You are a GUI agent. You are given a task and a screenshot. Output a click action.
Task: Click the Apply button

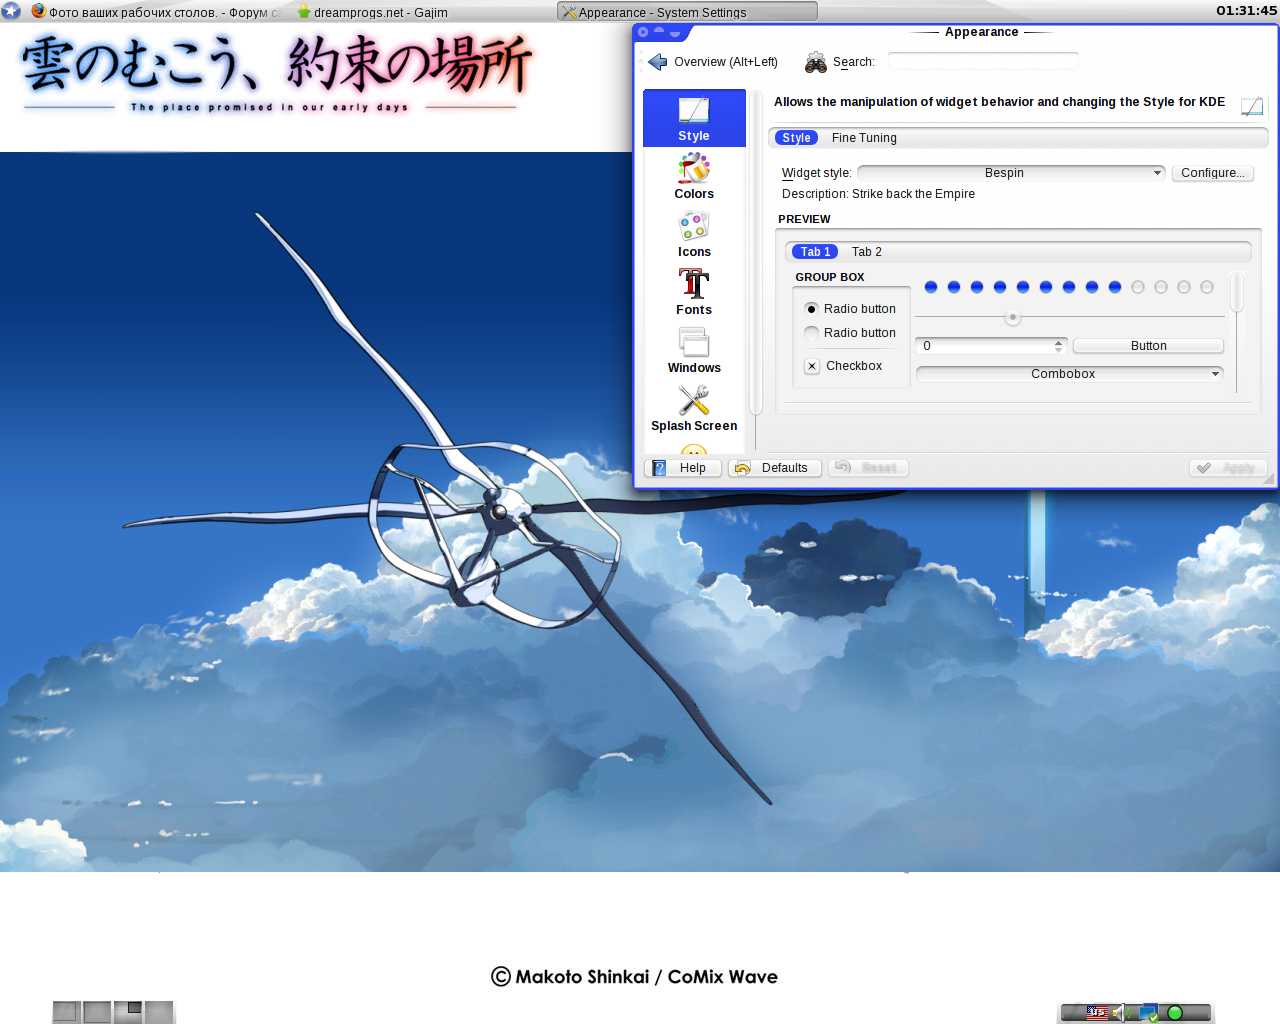(1229, 468)
